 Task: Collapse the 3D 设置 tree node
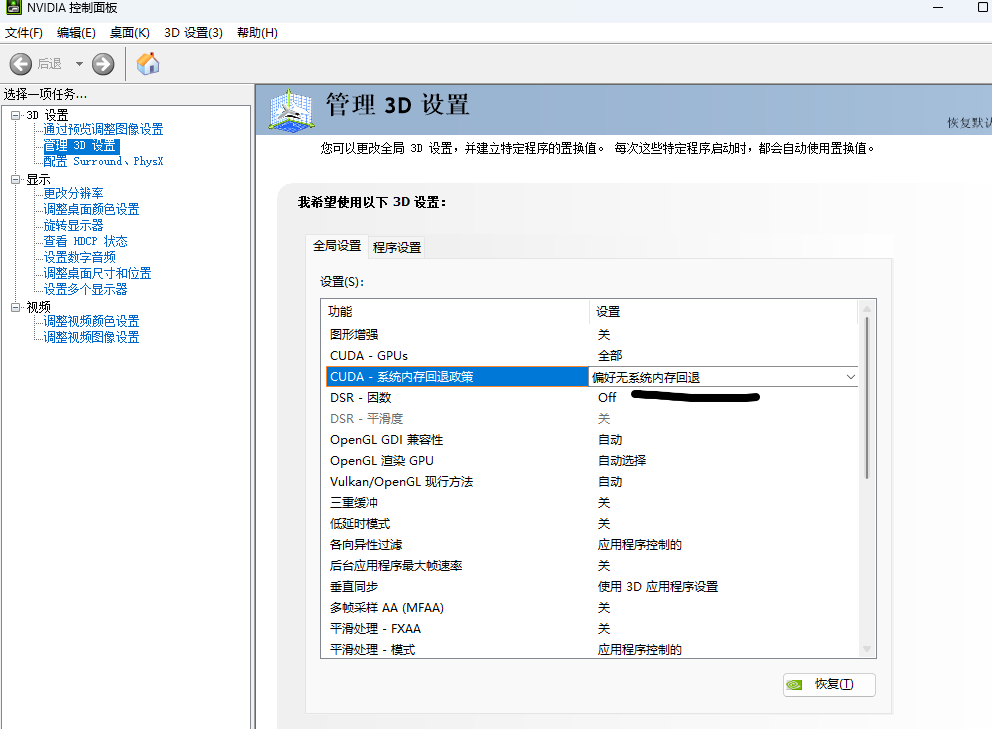click(16, 115)
